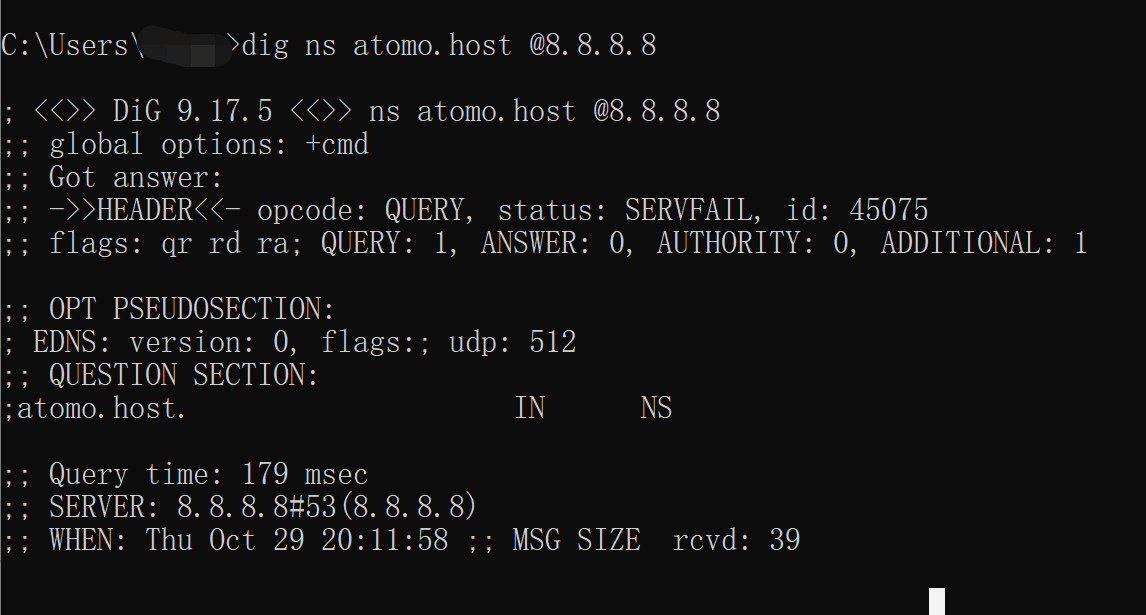Click the QUESTION SECTION heading

coord(183,376)
